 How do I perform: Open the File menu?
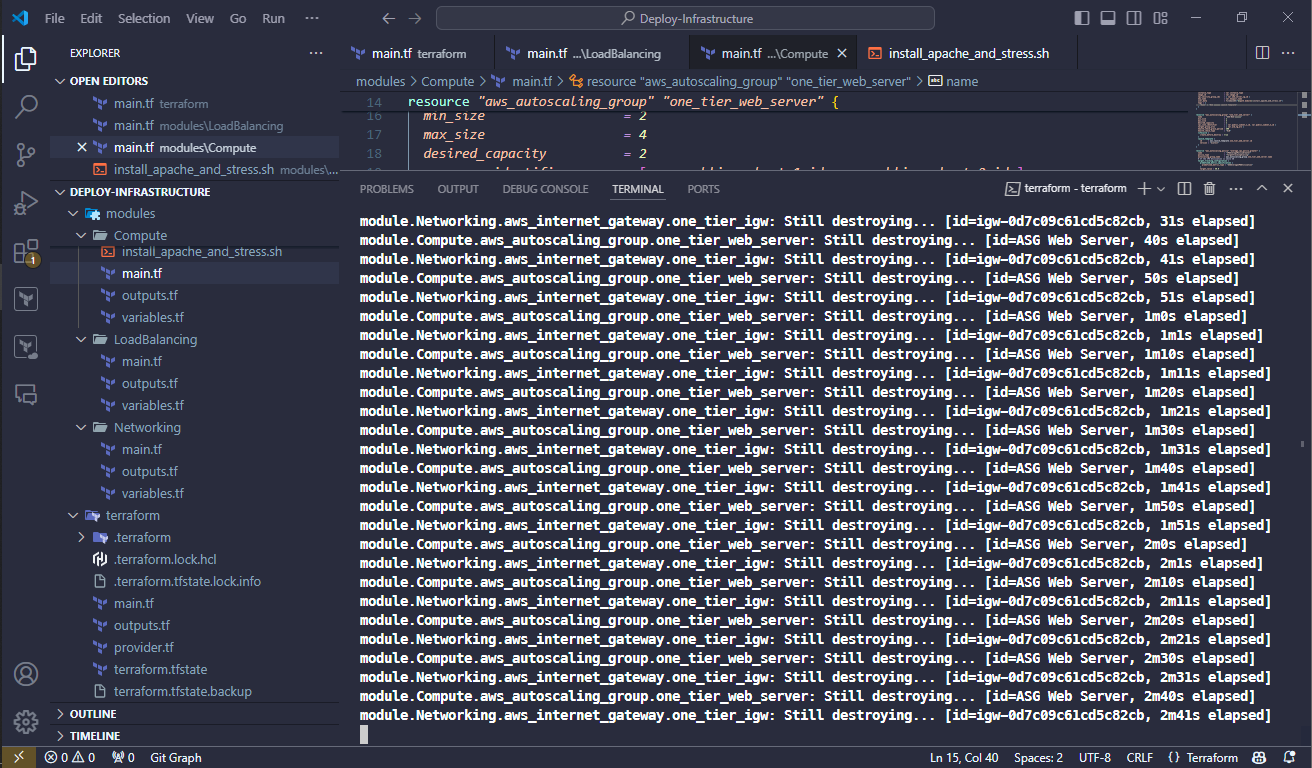(55, 18)
